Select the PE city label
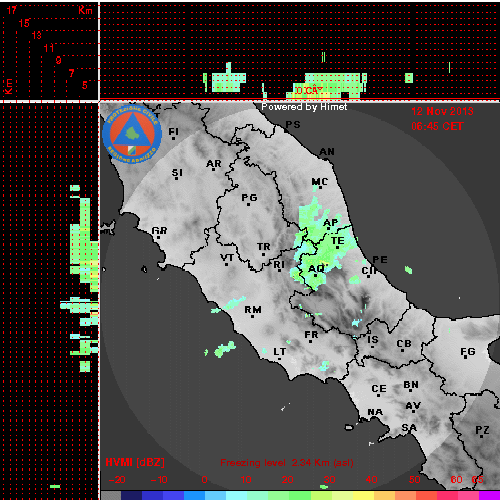 point(380,259)
